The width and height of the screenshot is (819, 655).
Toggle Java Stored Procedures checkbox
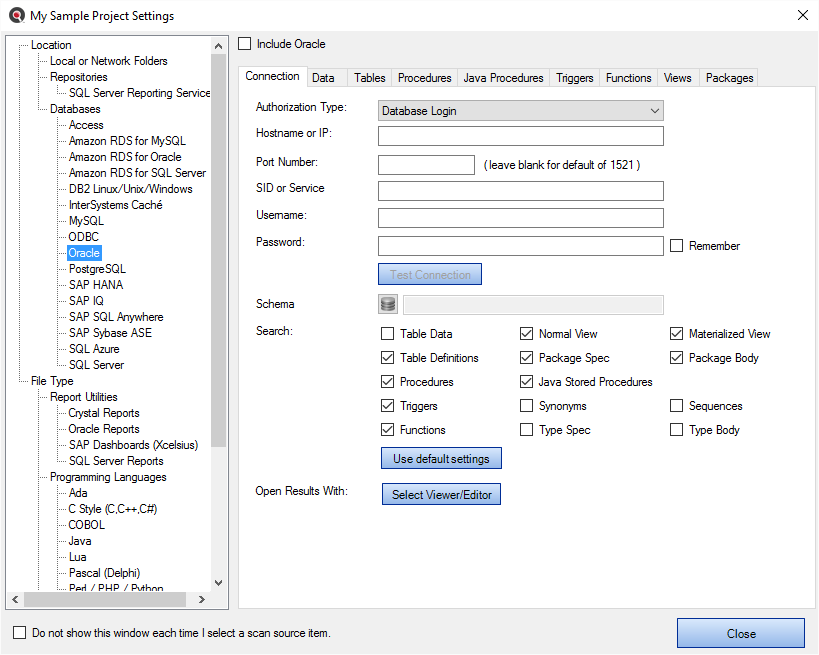526,382
